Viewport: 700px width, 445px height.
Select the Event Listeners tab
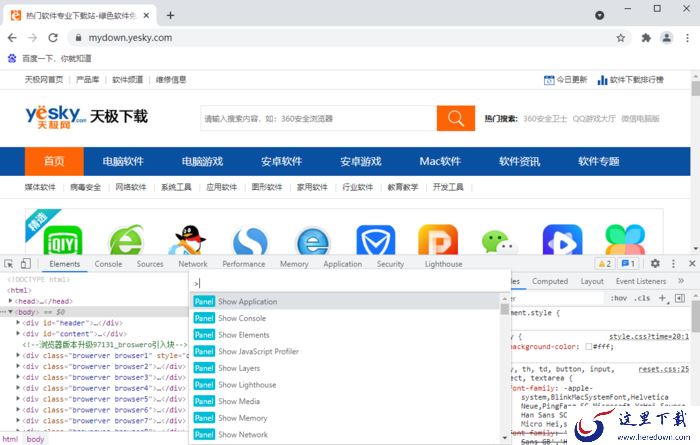point(641,281)
